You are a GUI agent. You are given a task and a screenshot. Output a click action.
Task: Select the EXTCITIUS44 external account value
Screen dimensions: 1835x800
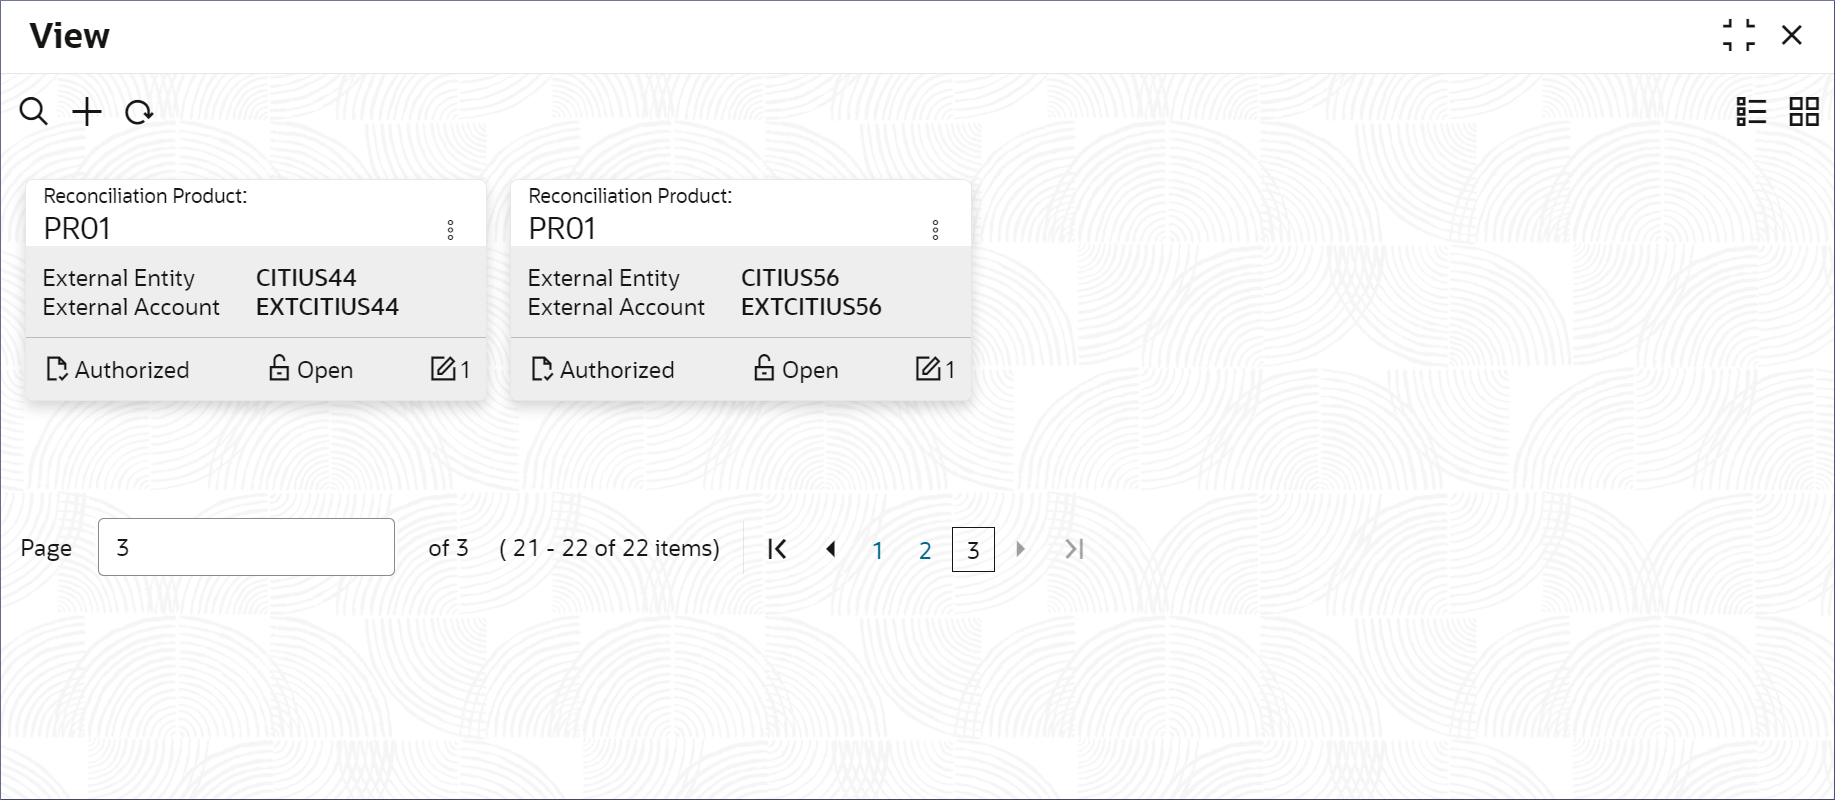(327, 307)
